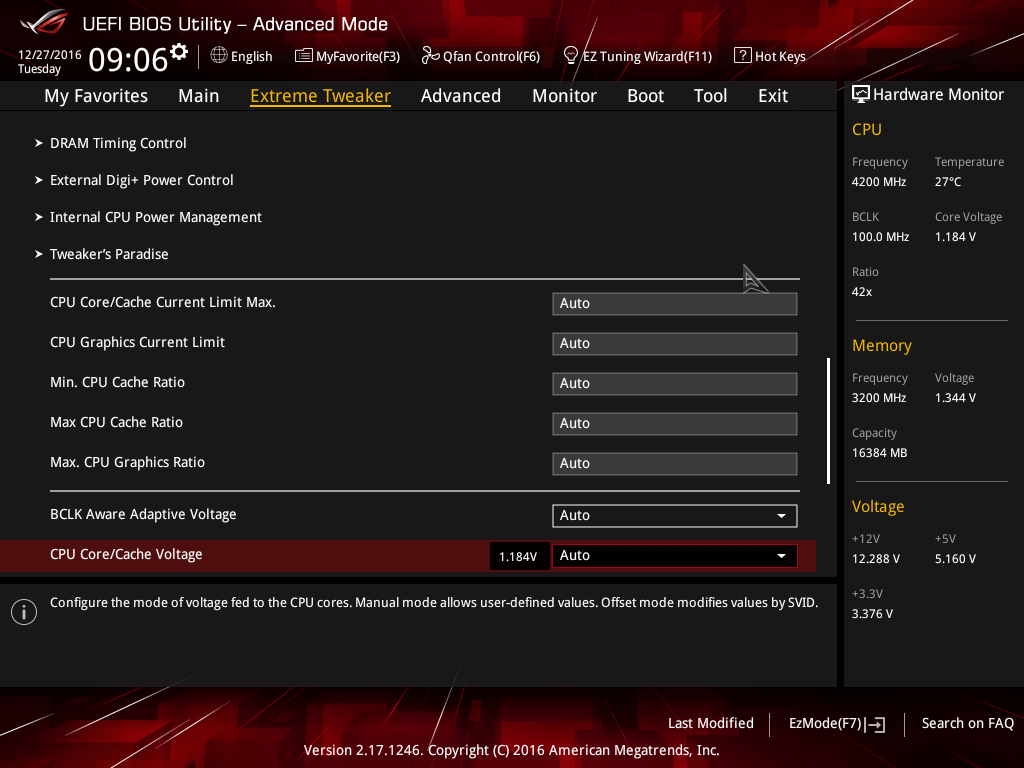Viewport: 1024px width, 768px height.
Task: Expand DRAM Timing Control submenu
Action: [118, 143]
